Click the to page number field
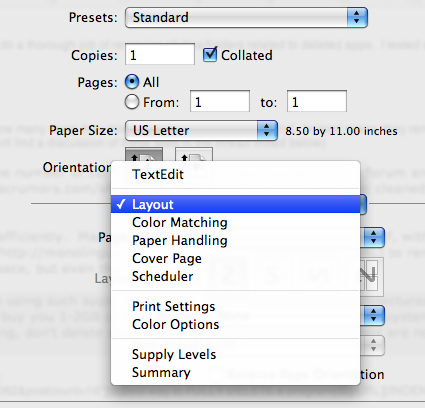The width and height of the screenshot is (425, 408). point(317,101)
